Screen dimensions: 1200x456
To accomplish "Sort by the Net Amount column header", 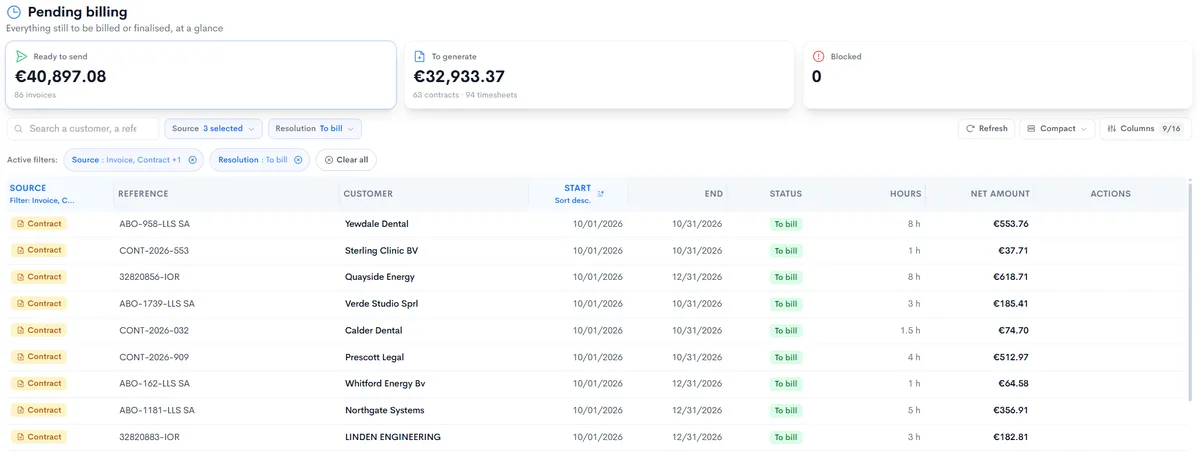I will pos(1000,194).
